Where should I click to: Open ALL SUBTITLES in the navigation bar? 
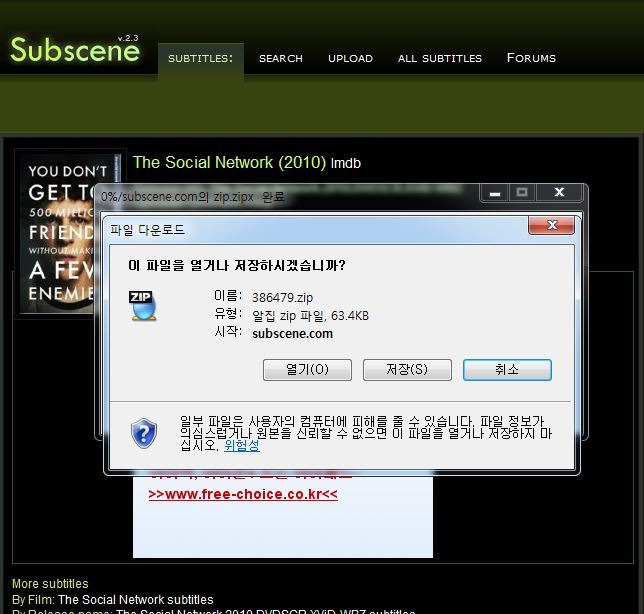tap(439, 58)
